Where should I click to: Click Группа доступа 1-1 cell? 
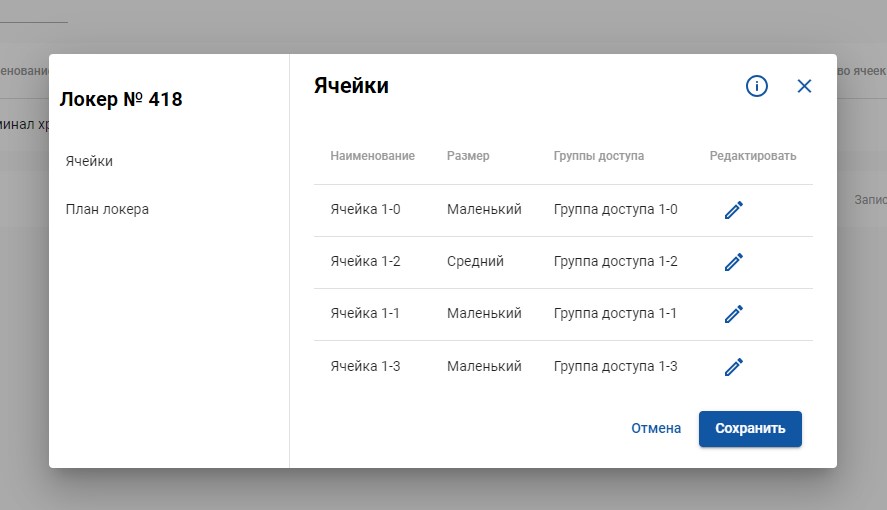click(615, 314)
